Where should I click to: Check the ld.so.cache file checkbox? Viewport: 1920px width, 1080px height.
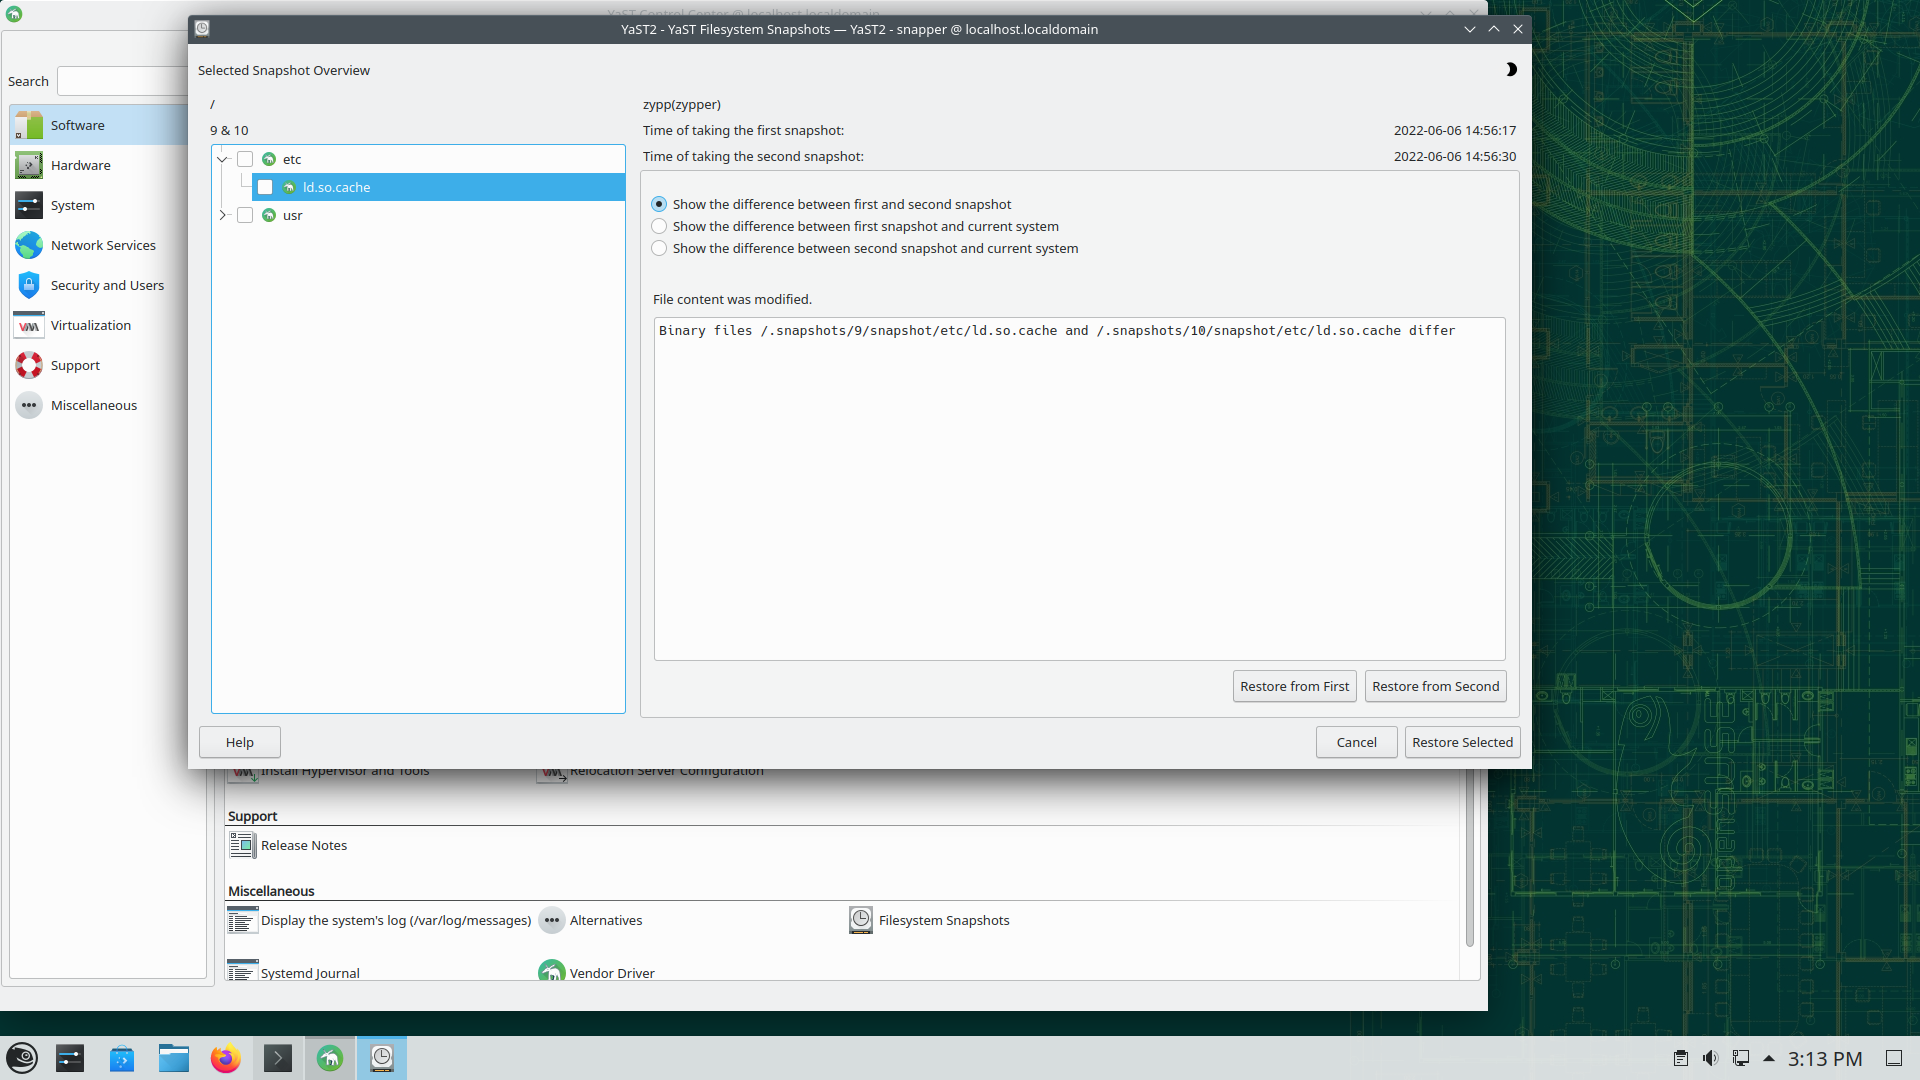point(265,187)
